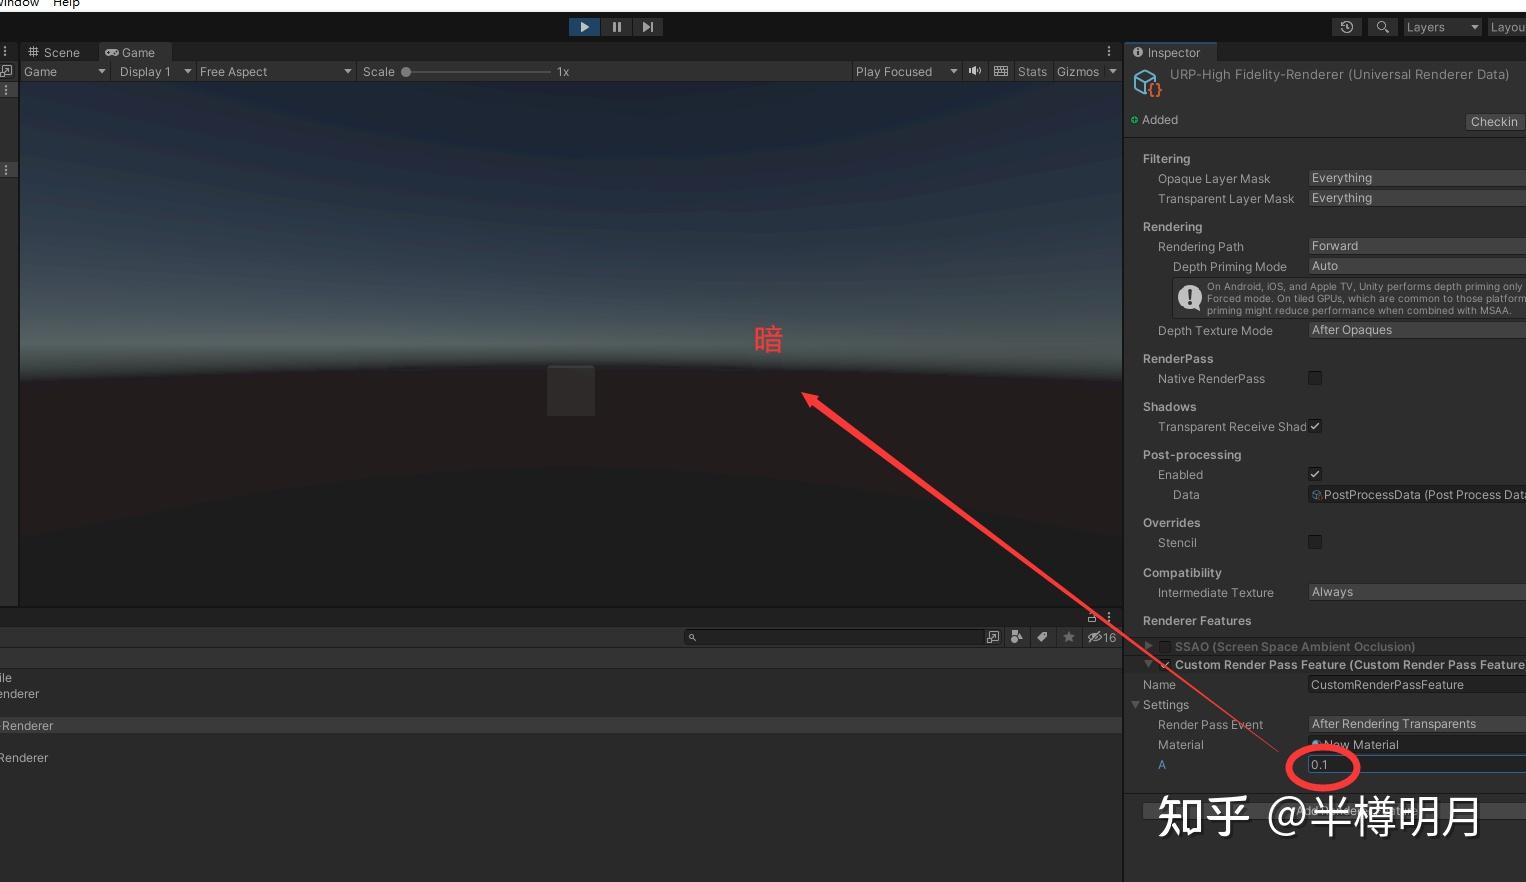
Task: Click the version control history icon
Action: 1346,27
